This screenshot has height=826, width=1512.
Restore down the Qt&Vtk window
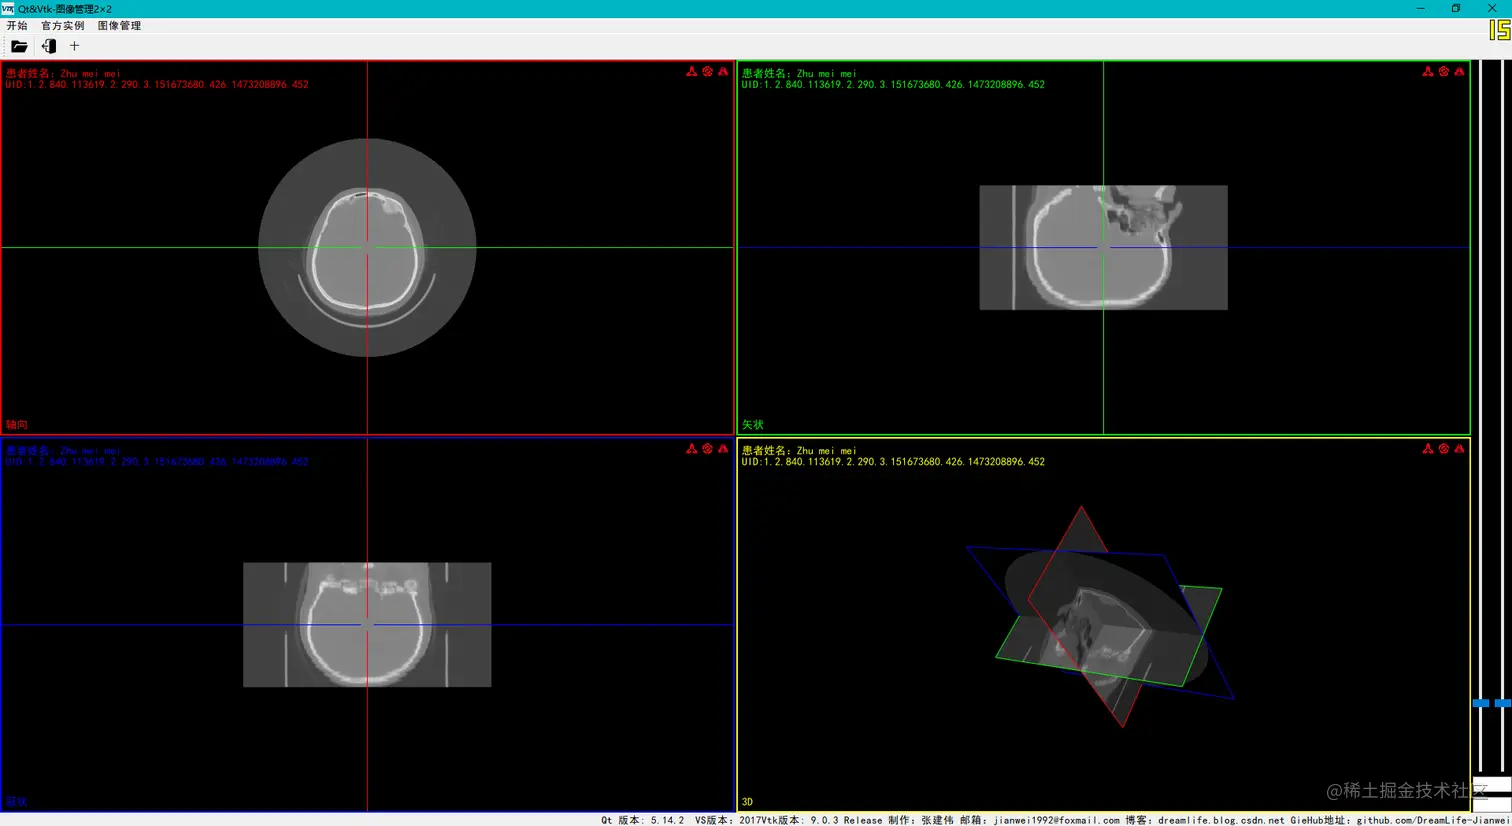pos(1456,8)
